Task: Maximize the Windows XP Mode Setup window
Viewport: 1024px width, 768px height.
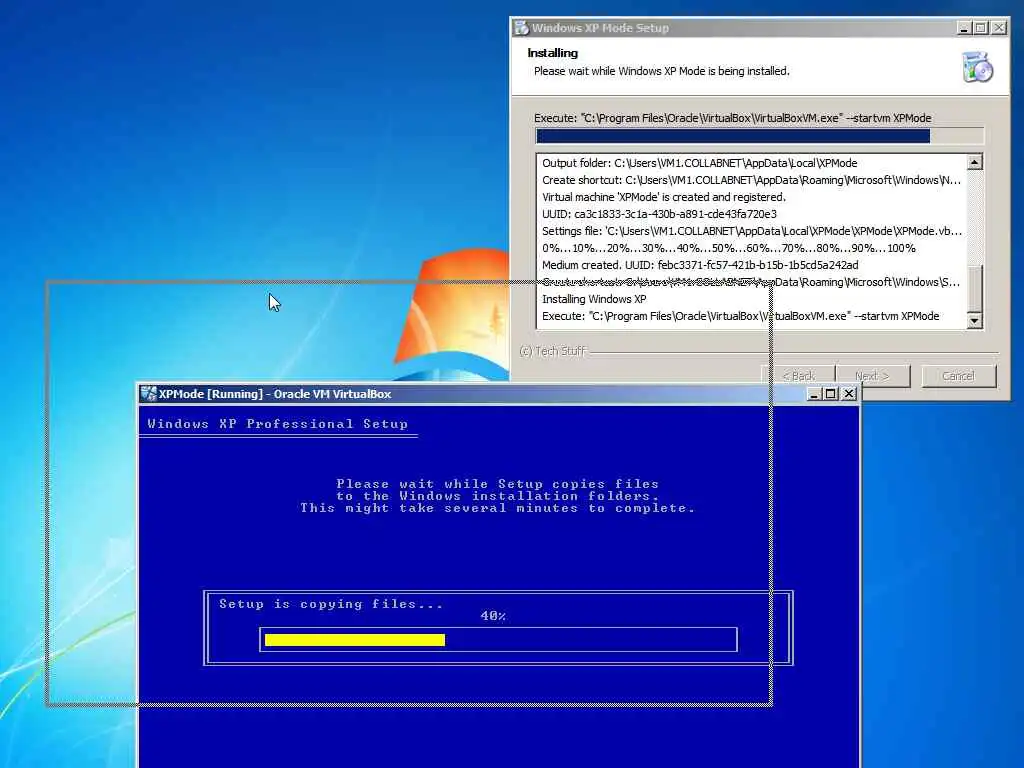Action: (981, 28)
